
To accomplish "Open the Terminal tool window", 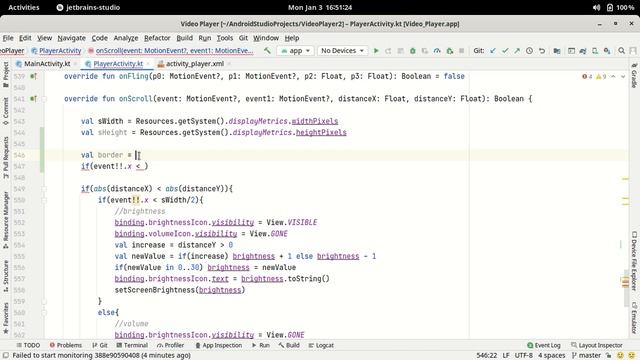I will point(132,345).
